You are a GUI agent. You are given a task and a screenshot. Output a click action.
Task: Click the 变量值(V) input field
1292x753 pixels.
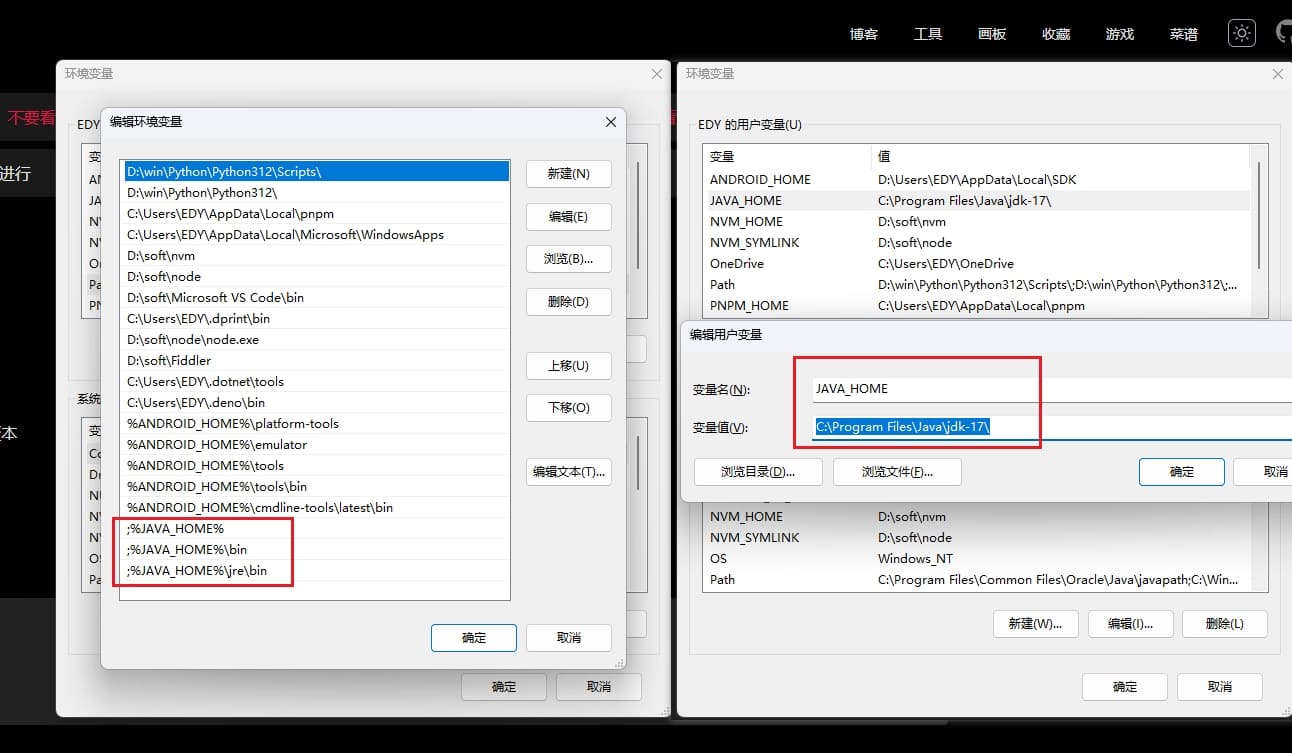tap(1051, 426)
